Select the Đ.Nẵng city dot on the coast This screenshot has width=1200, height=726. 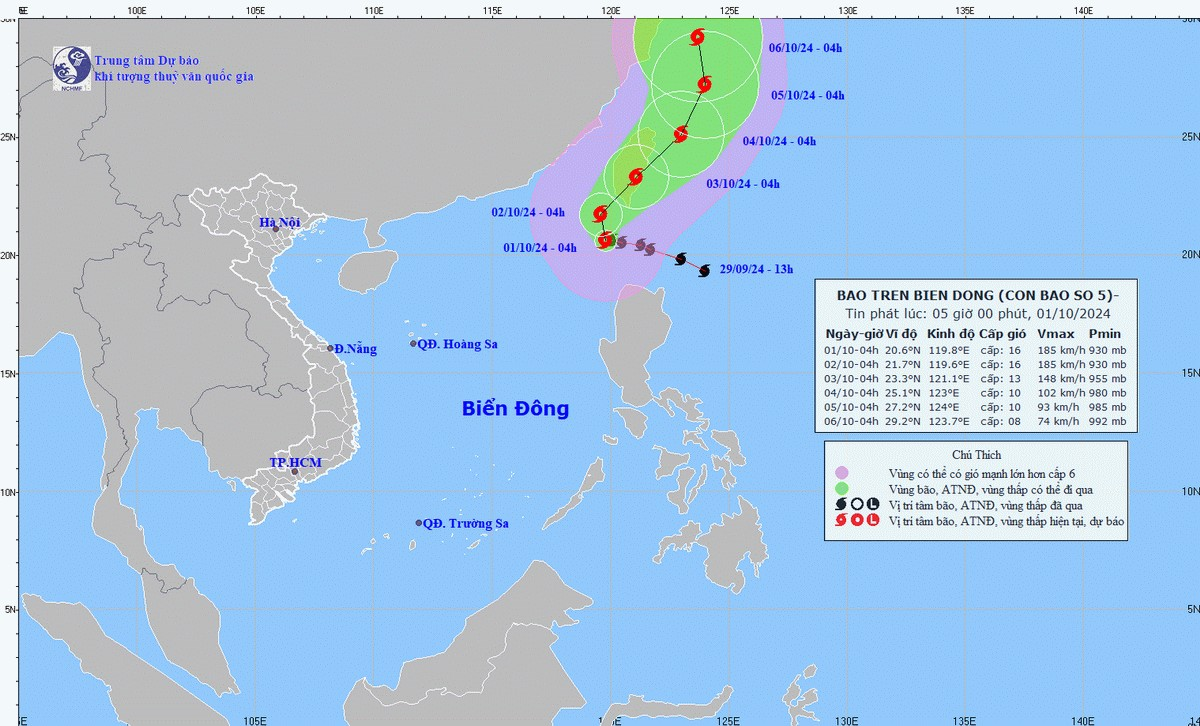point(331,348)
